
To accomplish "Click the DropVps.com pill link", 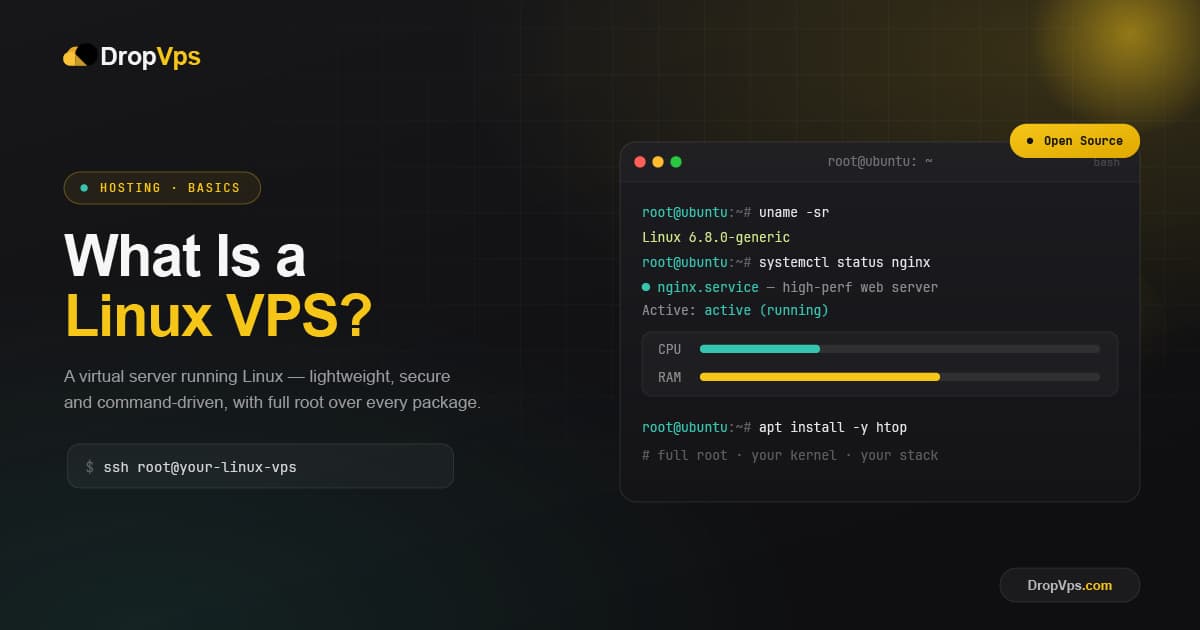I will click(1070, 585).
